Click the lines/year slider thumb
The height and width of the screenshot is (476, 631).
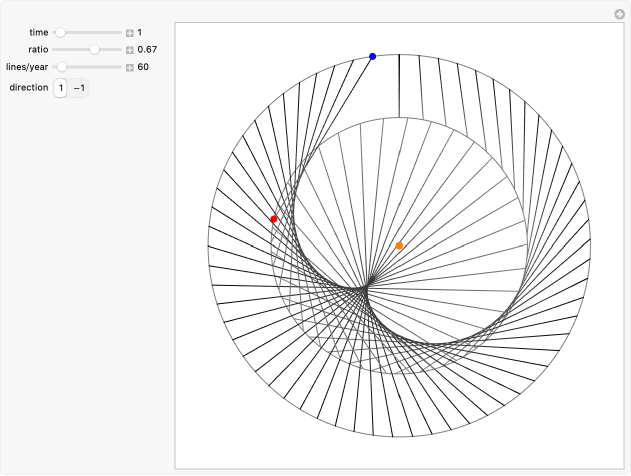coord(62,67)
